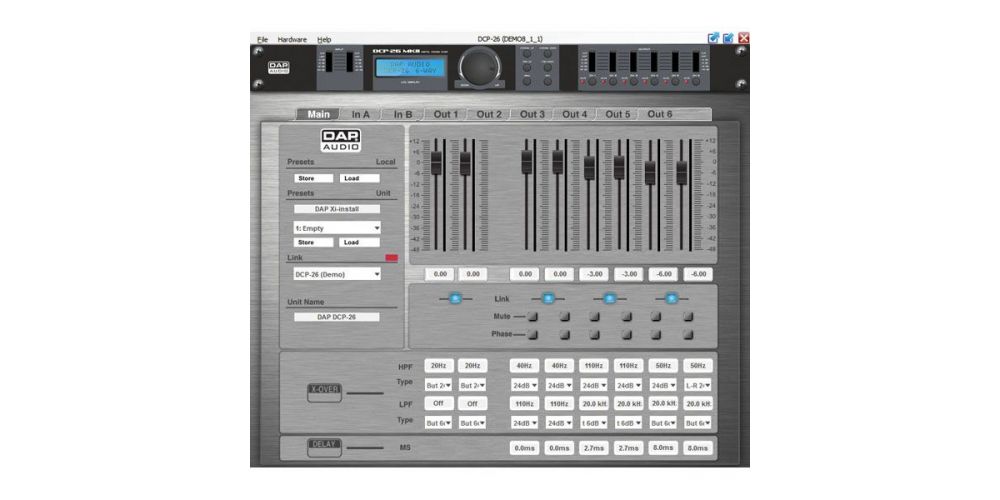Open output 5 LPF type But dropdown
This screenshot has height=500, width=1000.
663,423
